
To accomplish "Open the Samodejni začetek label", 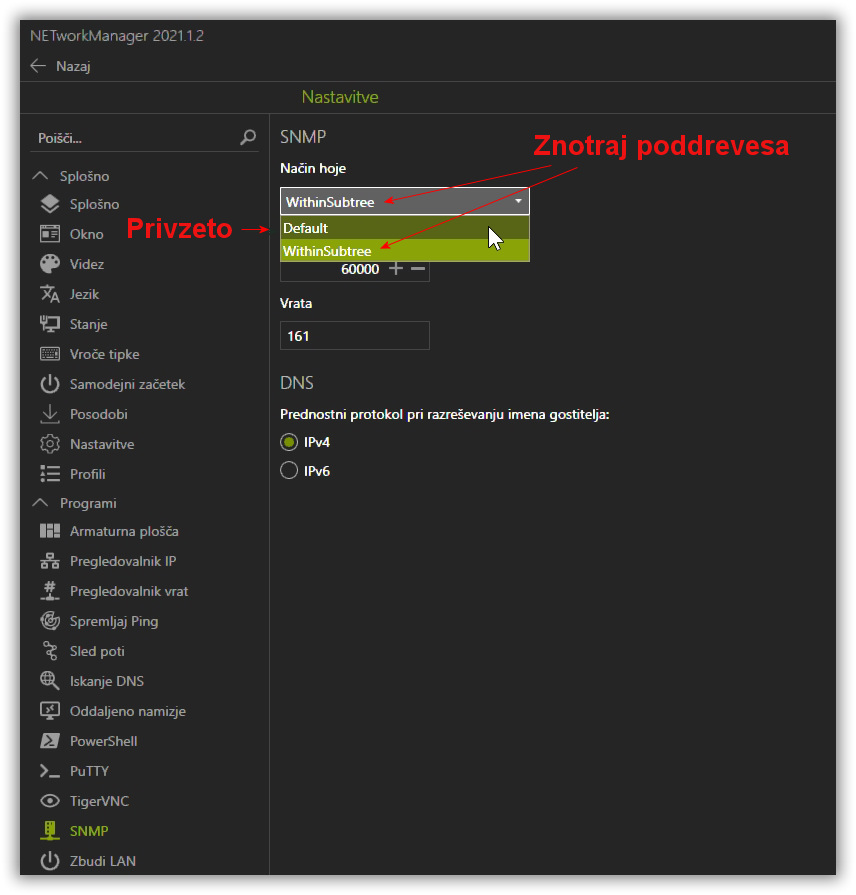I will tap(127, 384).
